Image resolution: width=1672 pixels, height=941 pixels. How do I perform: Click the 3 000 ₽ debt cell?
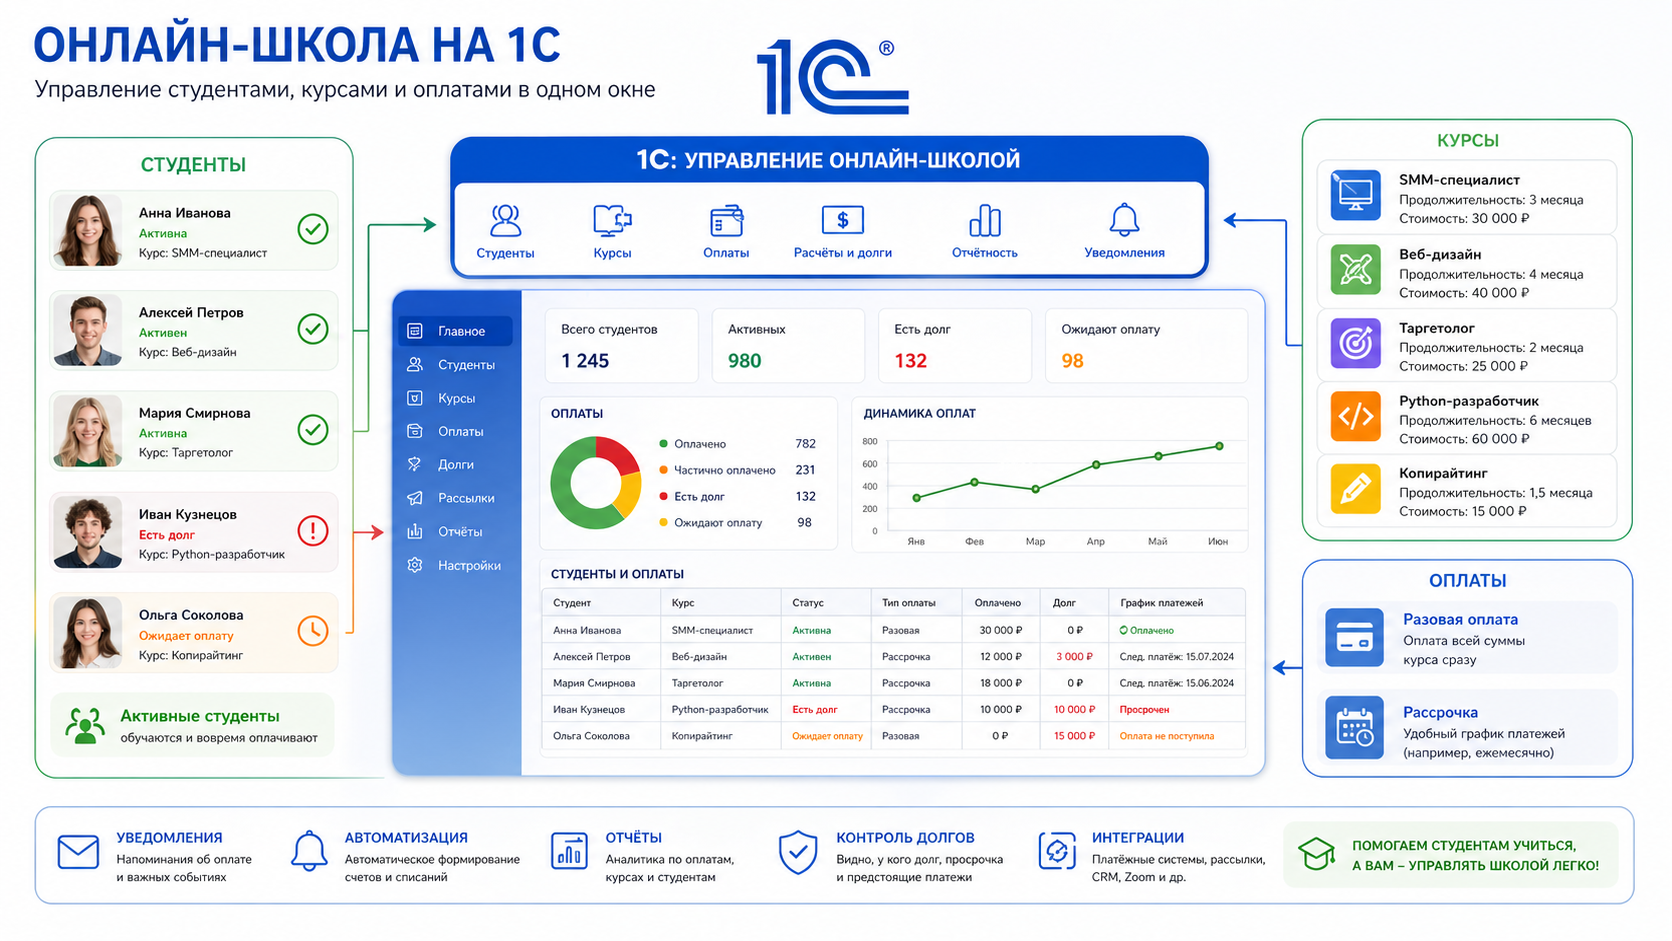point(1074,657)
